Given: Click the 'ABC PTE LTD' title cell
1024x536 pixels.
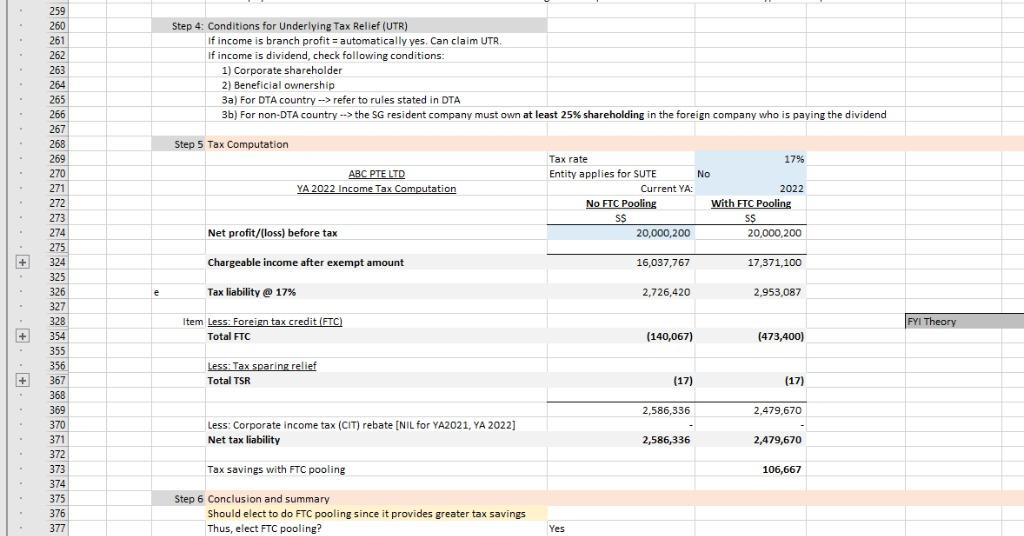Looking at the screenshot, I should (x=376, y=173).
